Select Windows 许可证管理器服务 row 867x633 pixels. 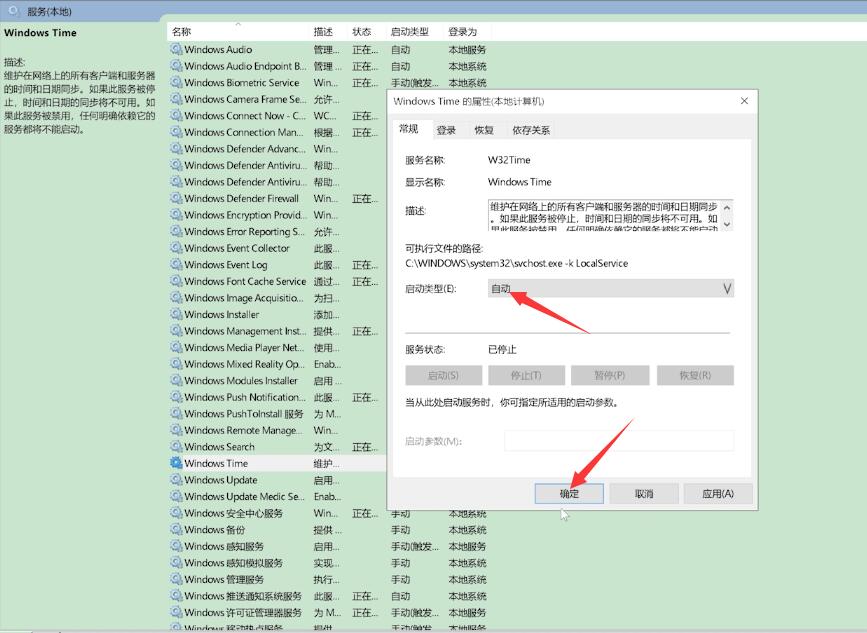[328, 612]
